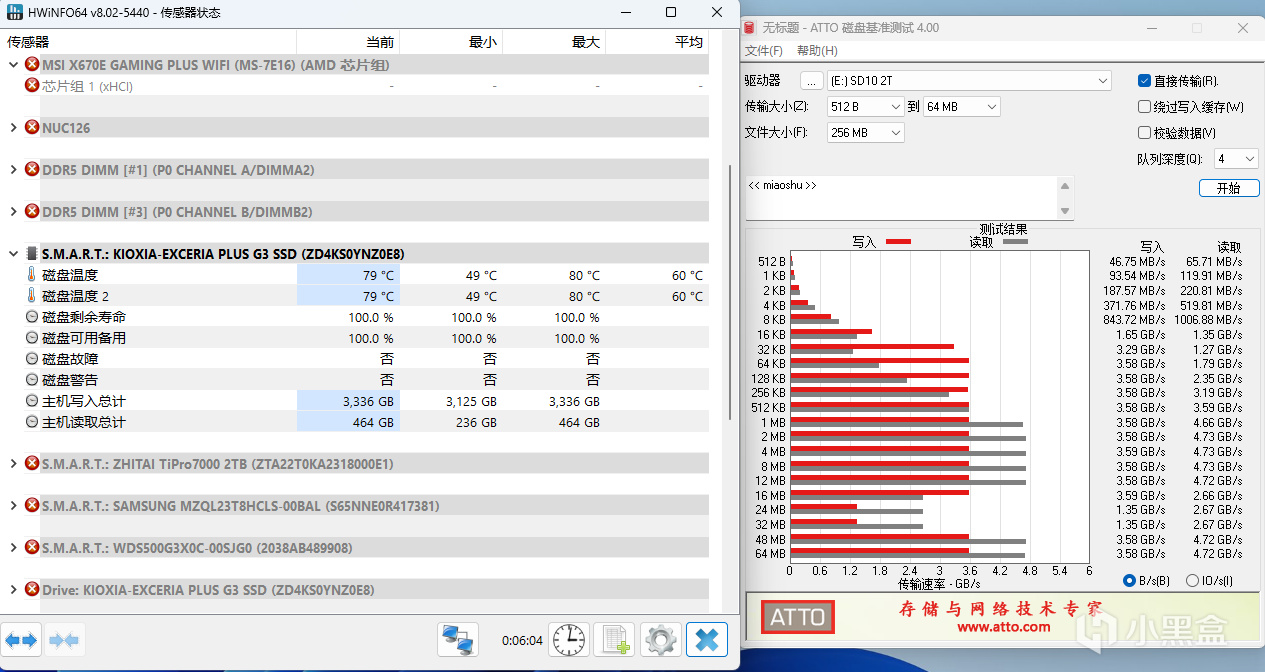Image resolution: width=1265 pixels, height=672 pixels.
Task: Click the HWiNFO sensor list vertical scrollbar
Action: 728,290
